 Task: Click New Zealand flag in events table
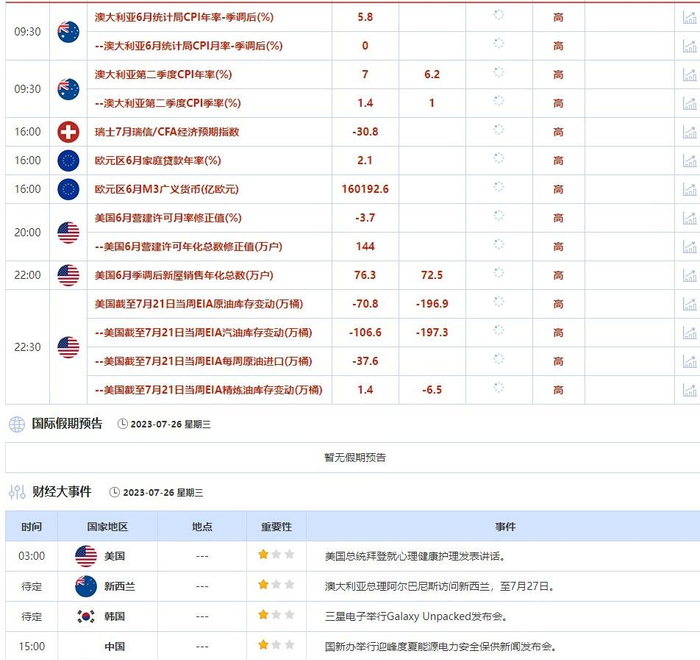(x=86, y=586)
